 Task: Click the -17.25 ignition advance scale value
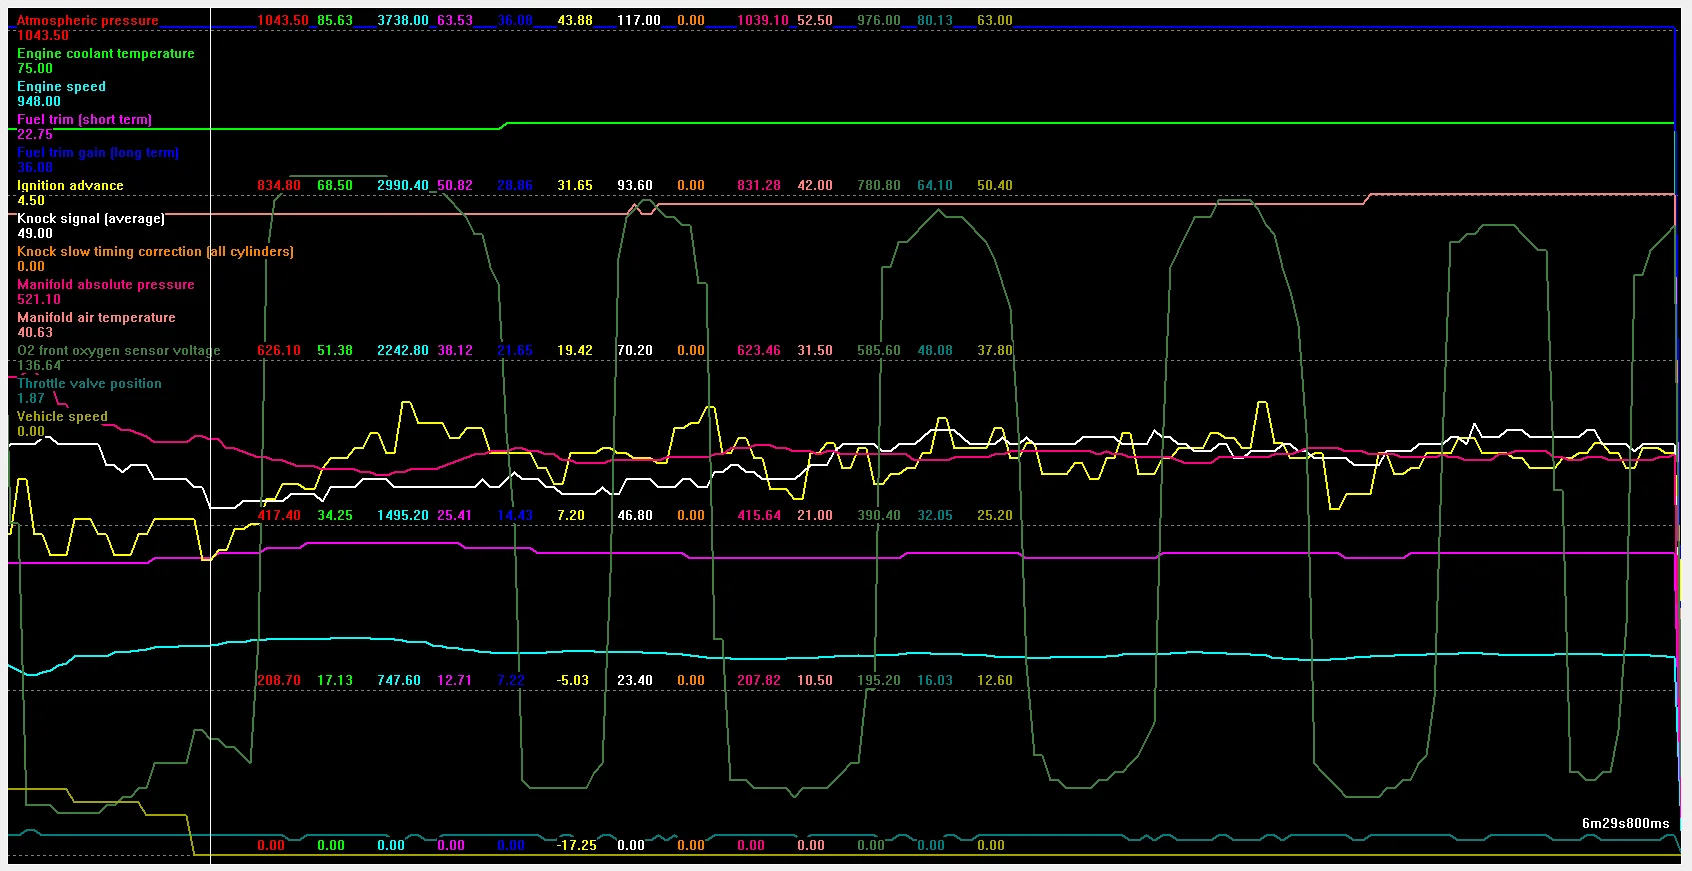[577, 845]
